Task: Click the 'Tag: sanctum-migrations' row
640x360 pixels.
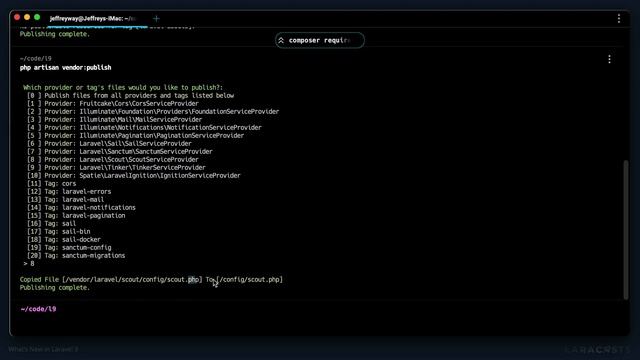Action: (x=76, y=256)
